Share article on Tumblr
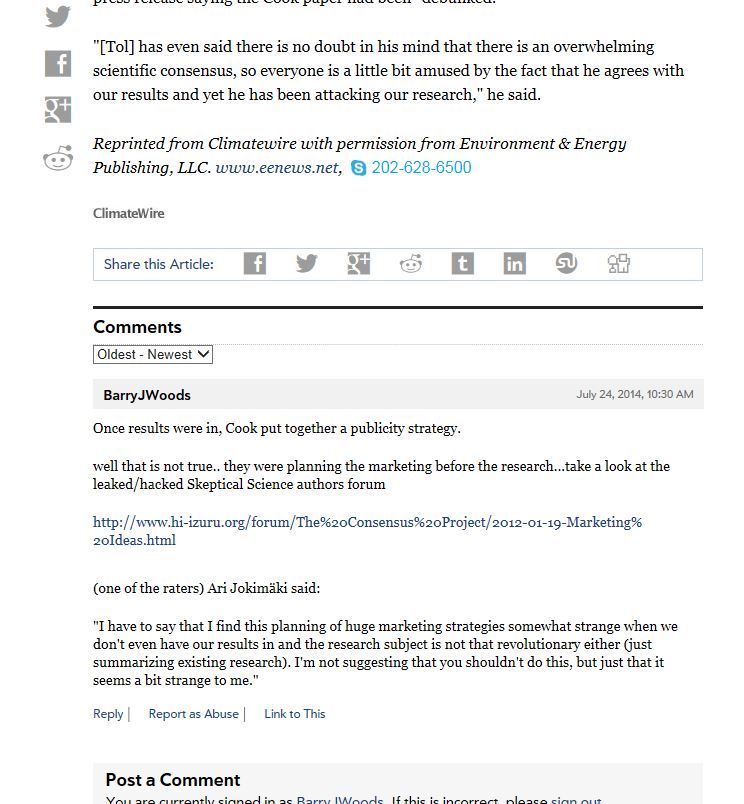This screenshot has width=744, height=804. (463, 264)
